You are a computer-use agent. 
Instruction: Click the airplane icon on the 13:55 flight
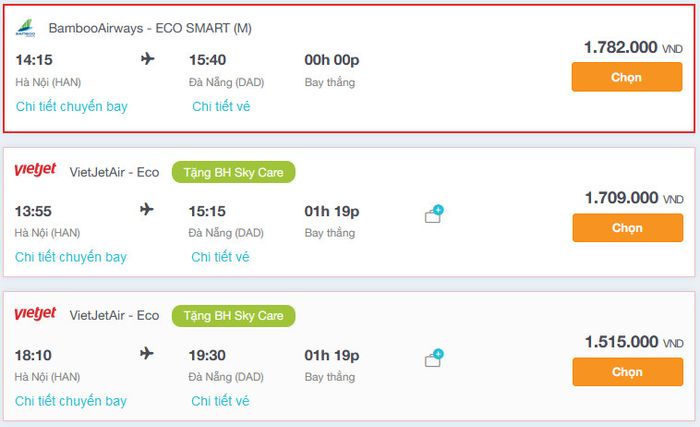click(148, 210)
